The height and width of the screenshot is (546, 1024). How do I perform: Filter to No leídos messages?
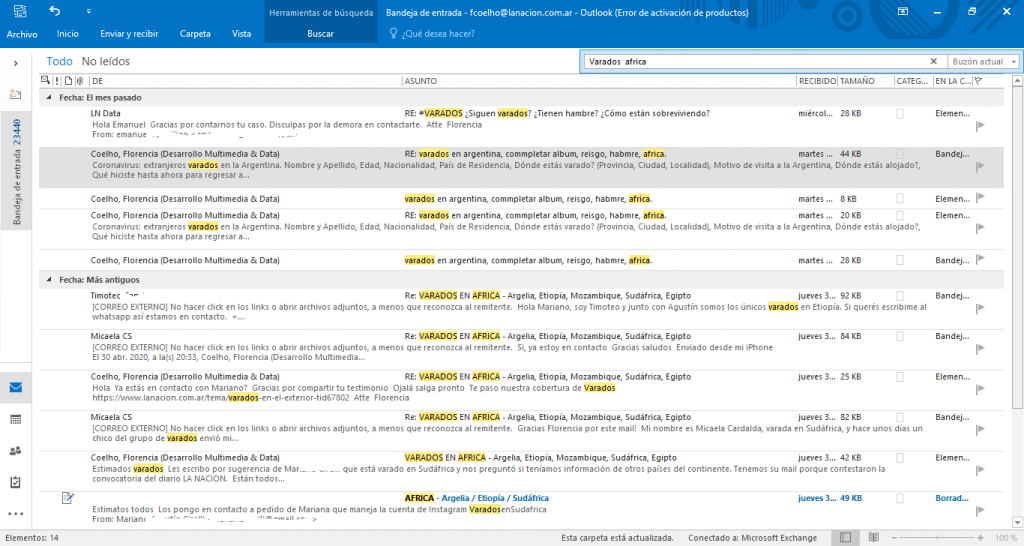pyautogui.click(x=105, y=61)
